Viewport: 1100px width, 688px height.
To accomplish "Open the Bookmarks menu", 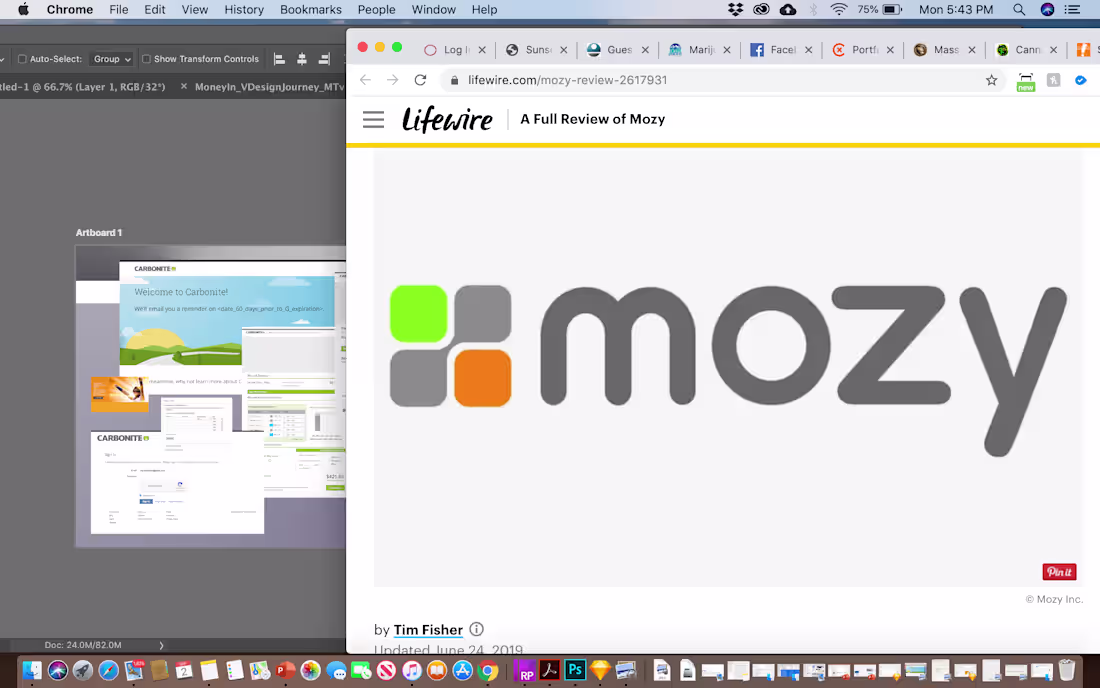I will point(311,9).
